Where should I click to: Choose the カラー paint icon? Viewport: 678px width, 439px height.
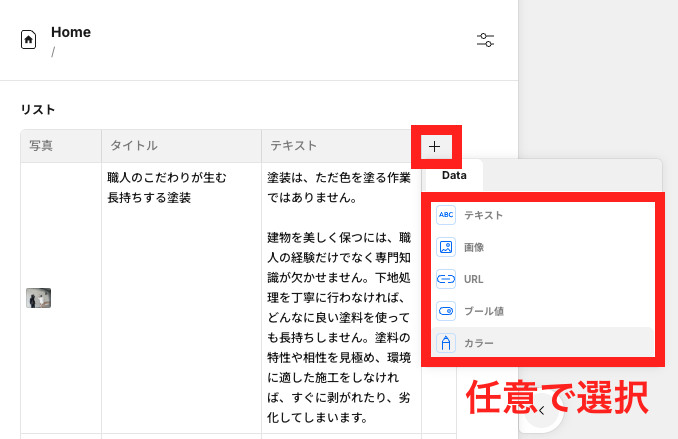click(446, 343)
